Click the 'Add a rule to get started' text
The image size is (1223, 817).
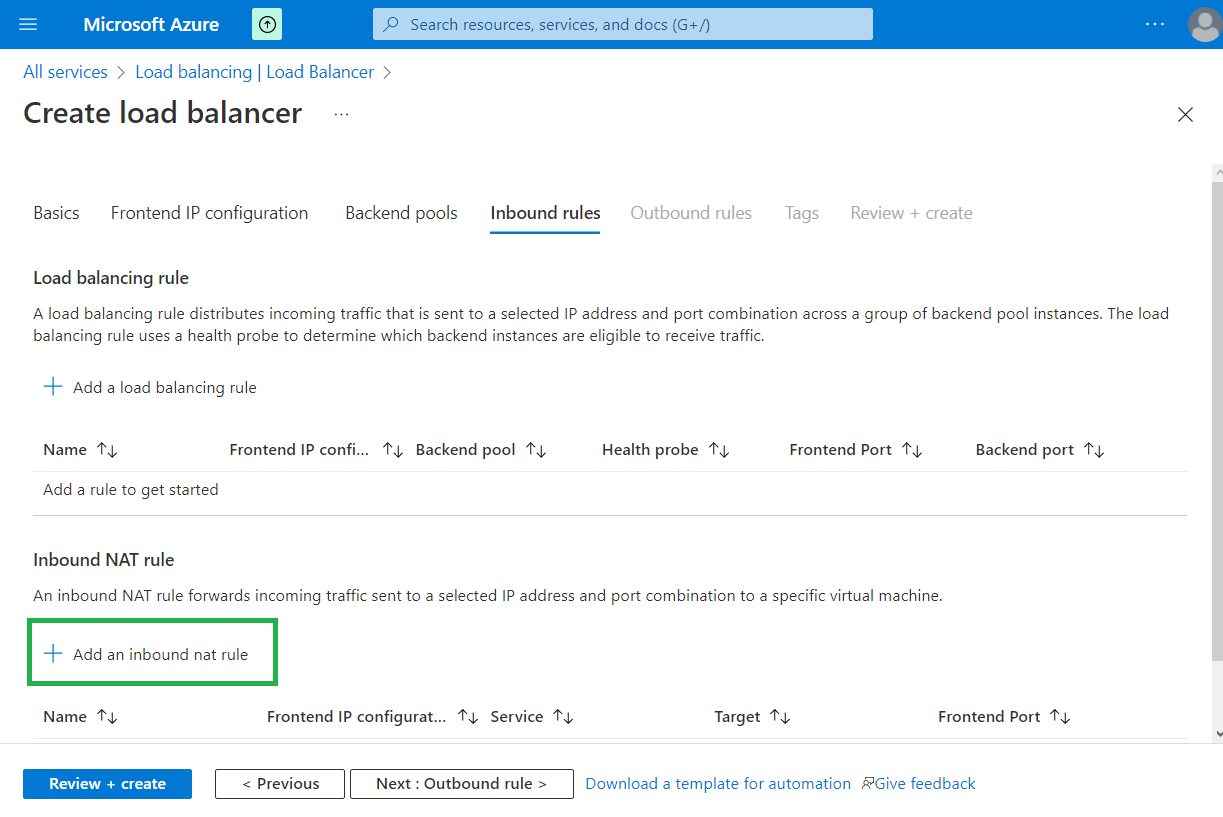pyautogui.click(x=131, y=490)
